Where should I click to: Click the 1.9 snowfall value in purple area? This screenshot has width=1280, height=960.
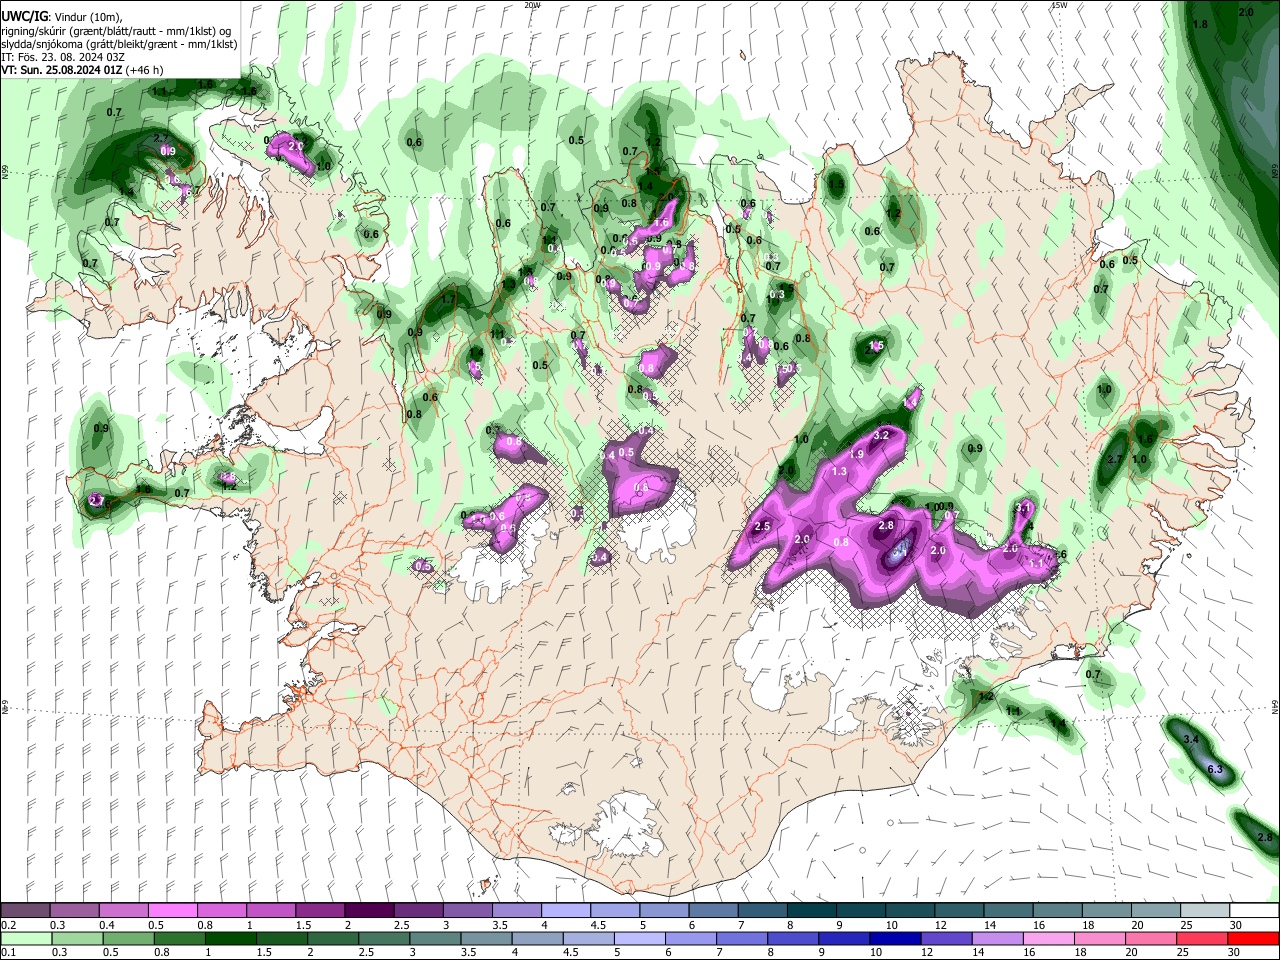click(856, 454)
